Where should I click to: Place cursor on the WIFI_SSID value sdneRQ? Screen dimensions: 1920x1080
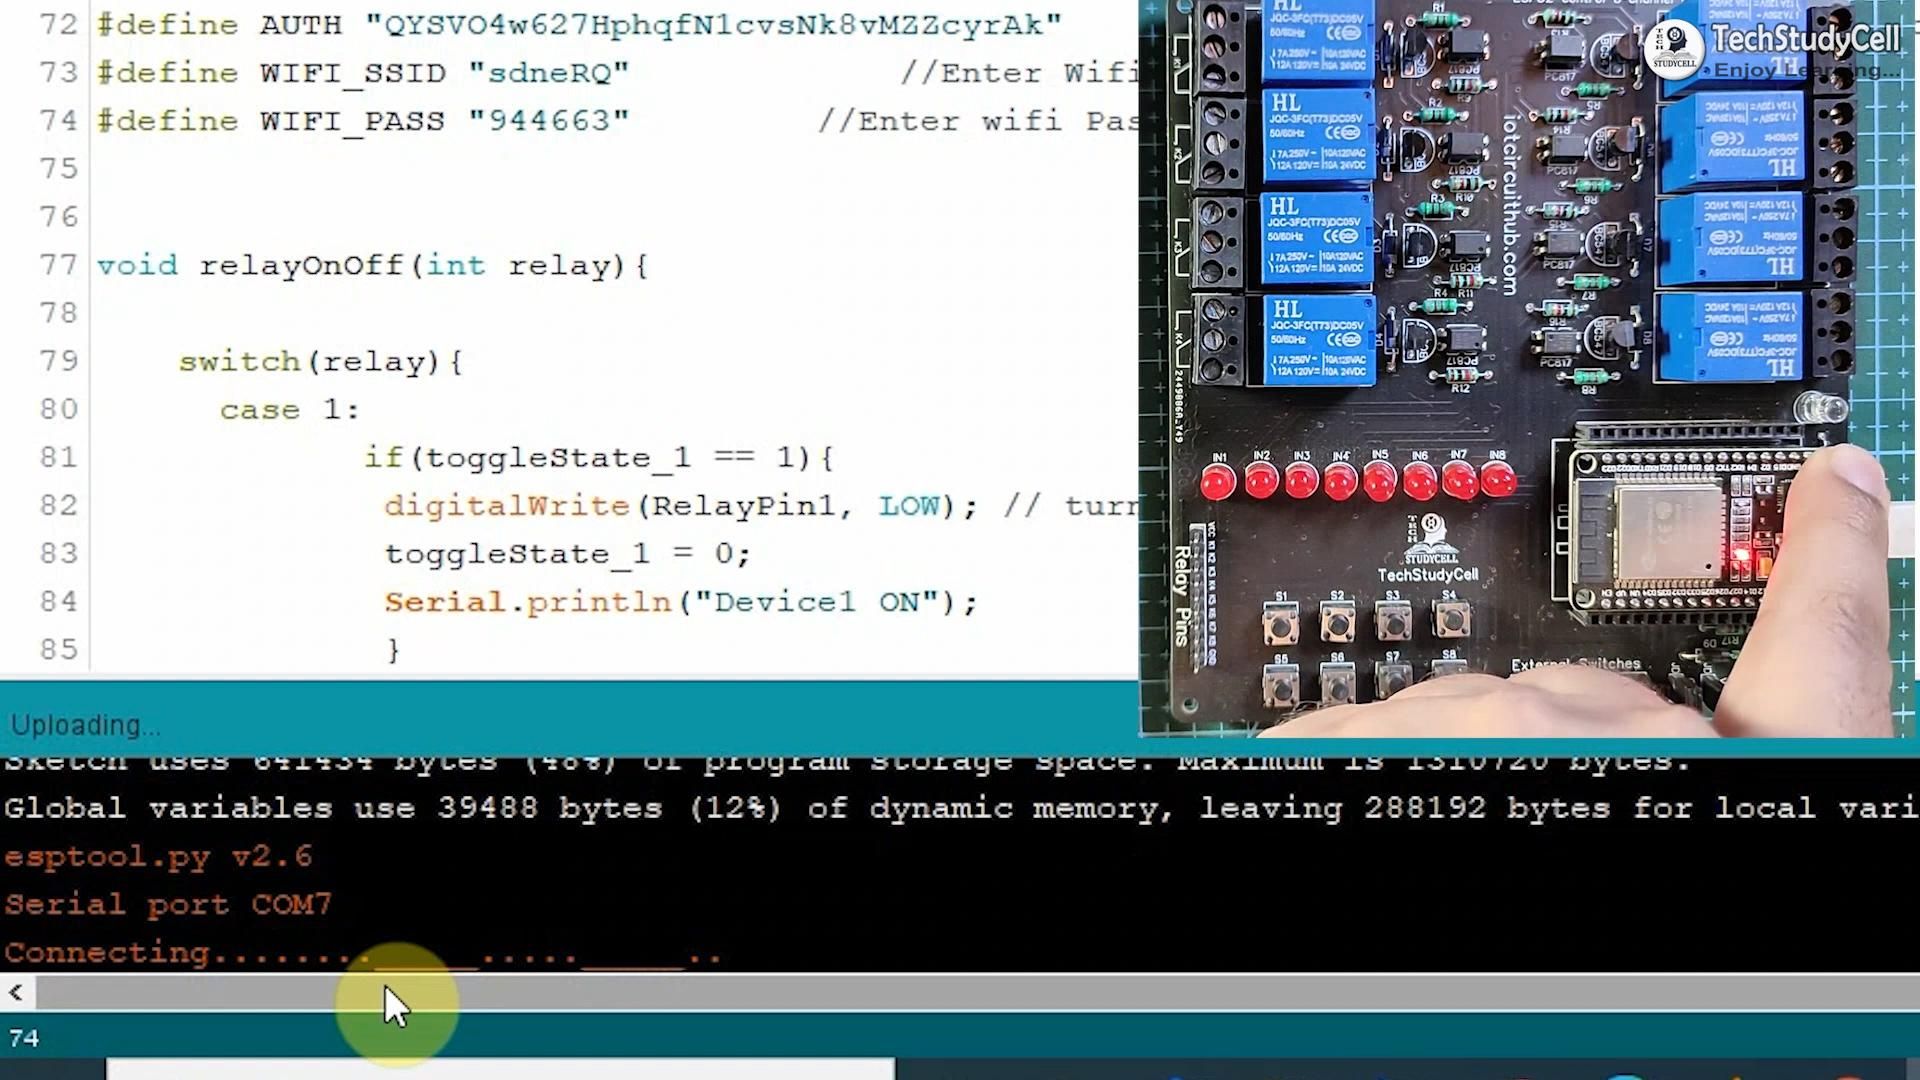click(x=551, y=72)
